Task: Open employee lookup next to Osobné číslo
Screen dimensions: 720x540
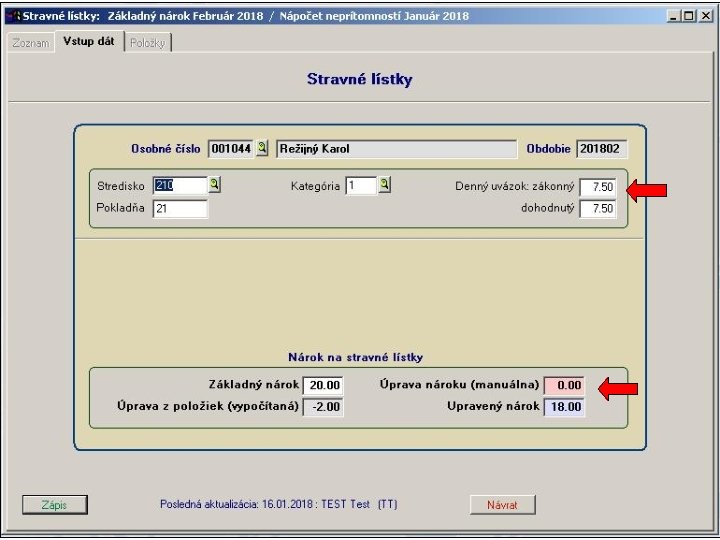Action: pyautogui.click(x=262, y=148)
